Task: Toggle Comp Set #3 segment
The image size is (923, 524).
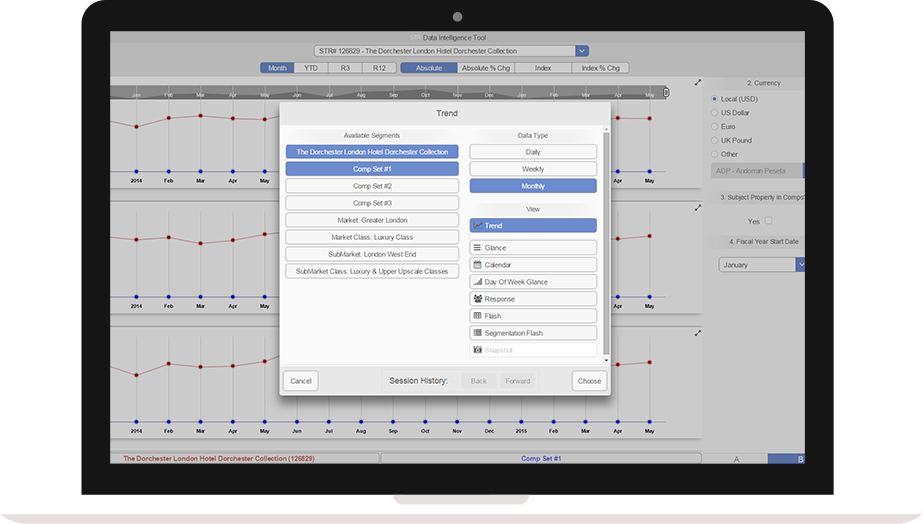Action: [372, 203]
